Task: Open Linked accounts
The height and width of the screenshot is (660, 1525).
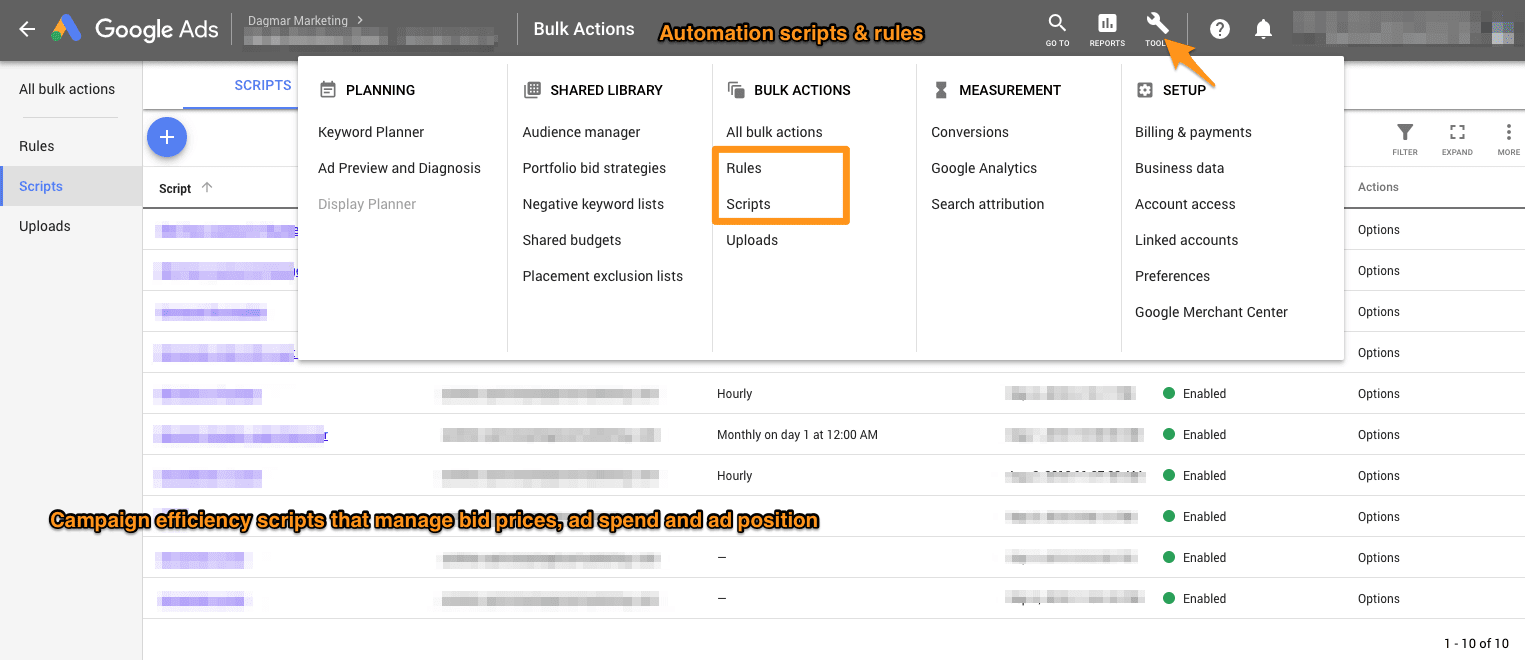Action: [1186, 240]
